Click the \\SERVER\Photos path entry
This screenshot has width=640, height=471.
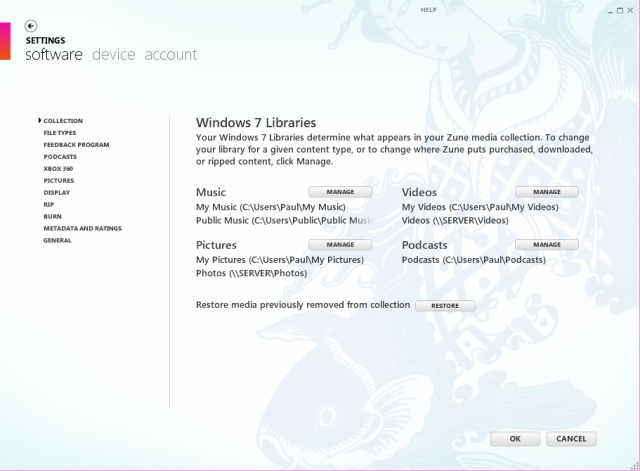pyautogui.click(x=251, y=273)
